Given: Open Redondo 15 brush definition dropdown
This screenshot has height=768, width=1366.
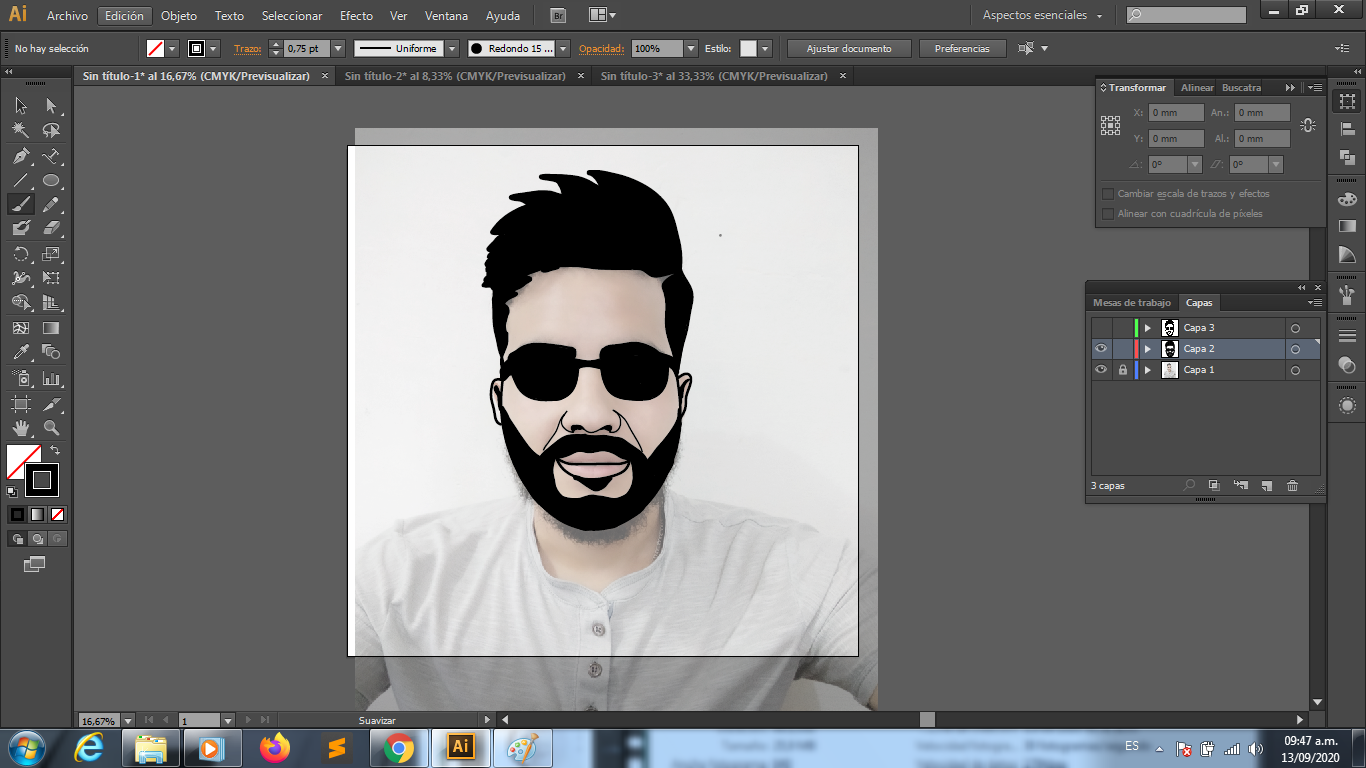Looking at the screenshot, I should (563, 48).
